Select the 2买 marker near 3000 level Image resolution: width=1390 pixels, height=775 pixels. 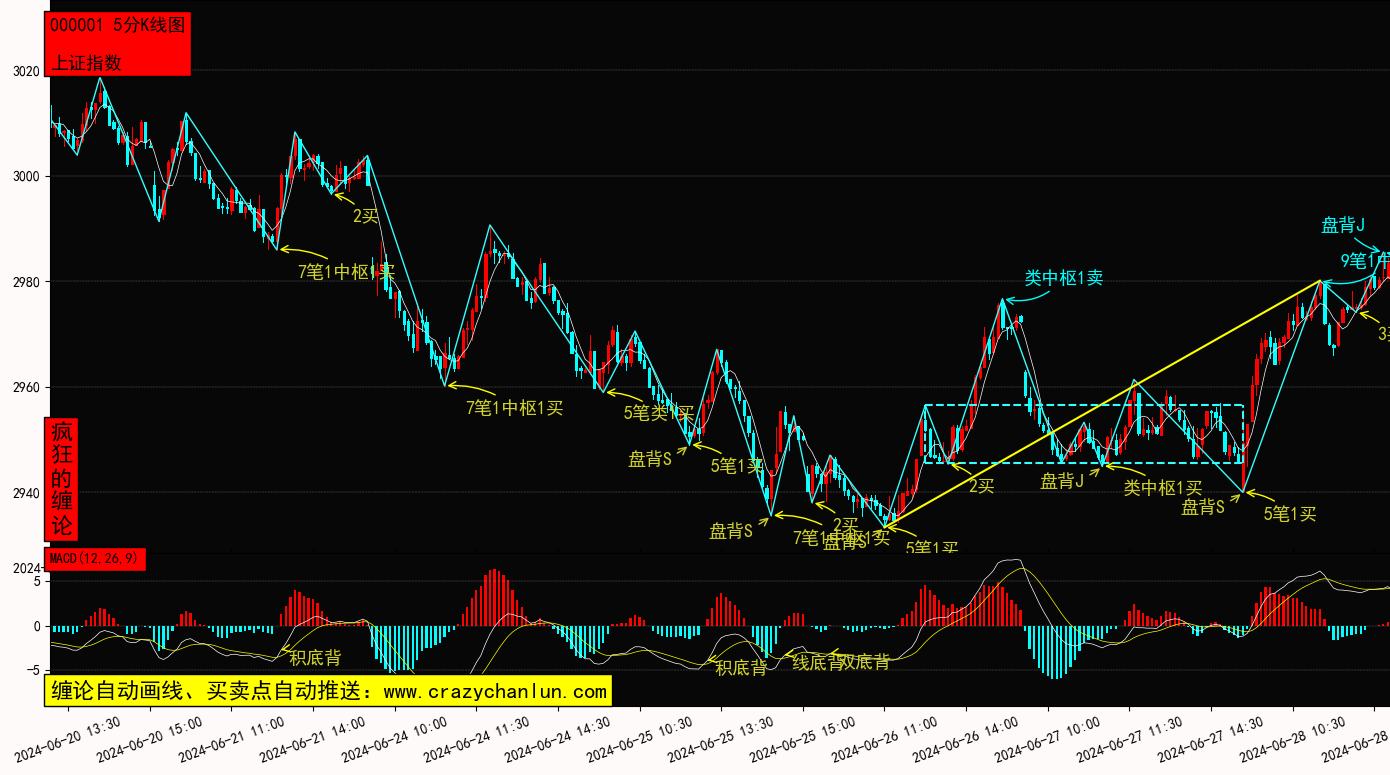365,215
